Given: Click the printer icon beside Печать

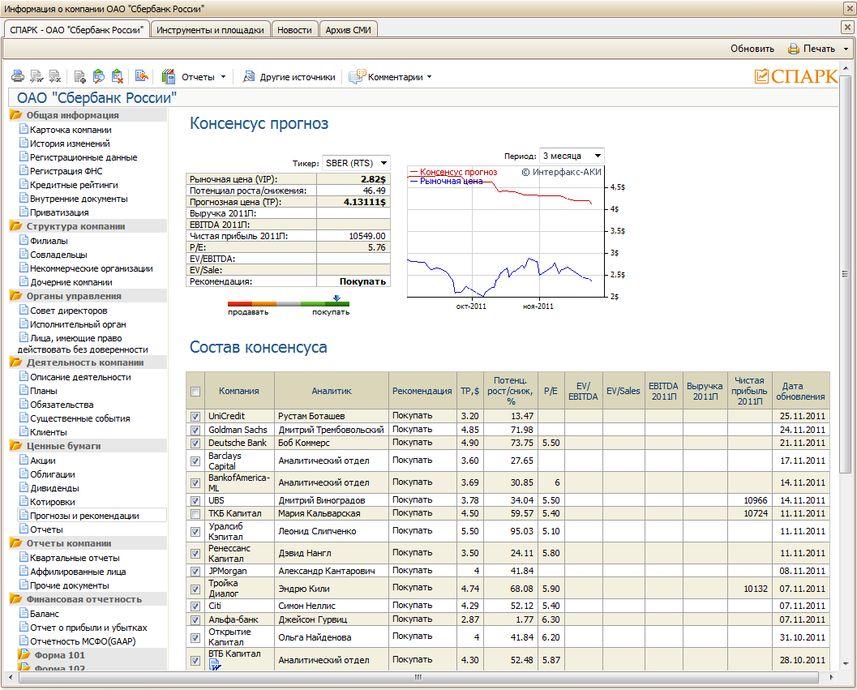Looking at the screenshot, I should (793, 48).
